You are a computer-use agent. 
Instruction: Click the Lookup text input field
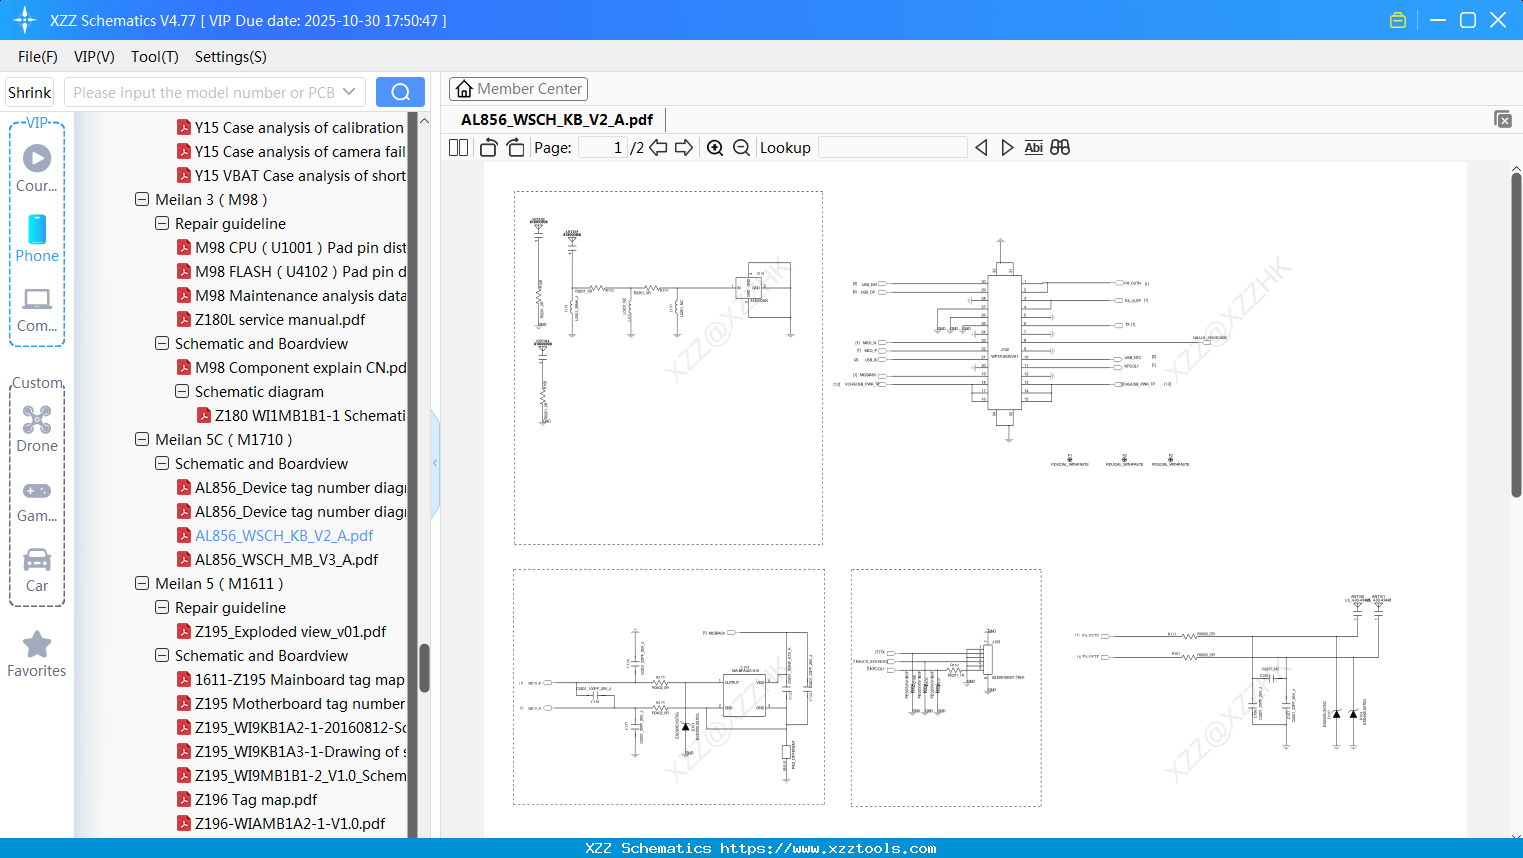coord(892,148)
